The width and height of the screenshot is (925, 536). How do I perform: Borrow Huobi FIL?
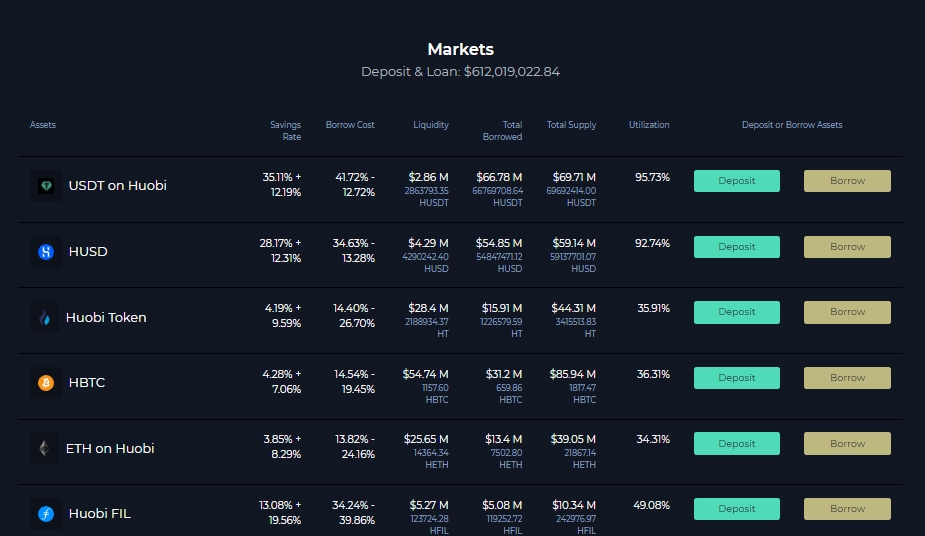click(x=847, y=509)
